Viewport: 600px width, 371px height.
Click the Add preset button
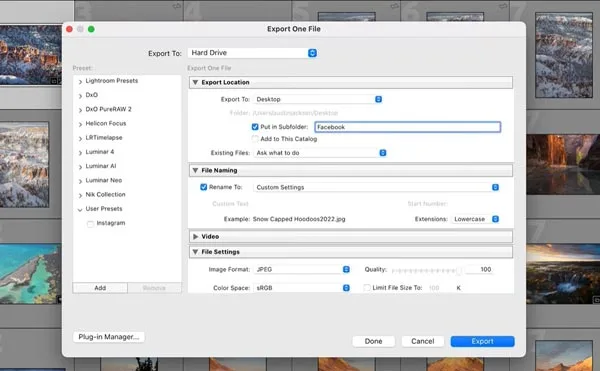click(x=100, y=288)
